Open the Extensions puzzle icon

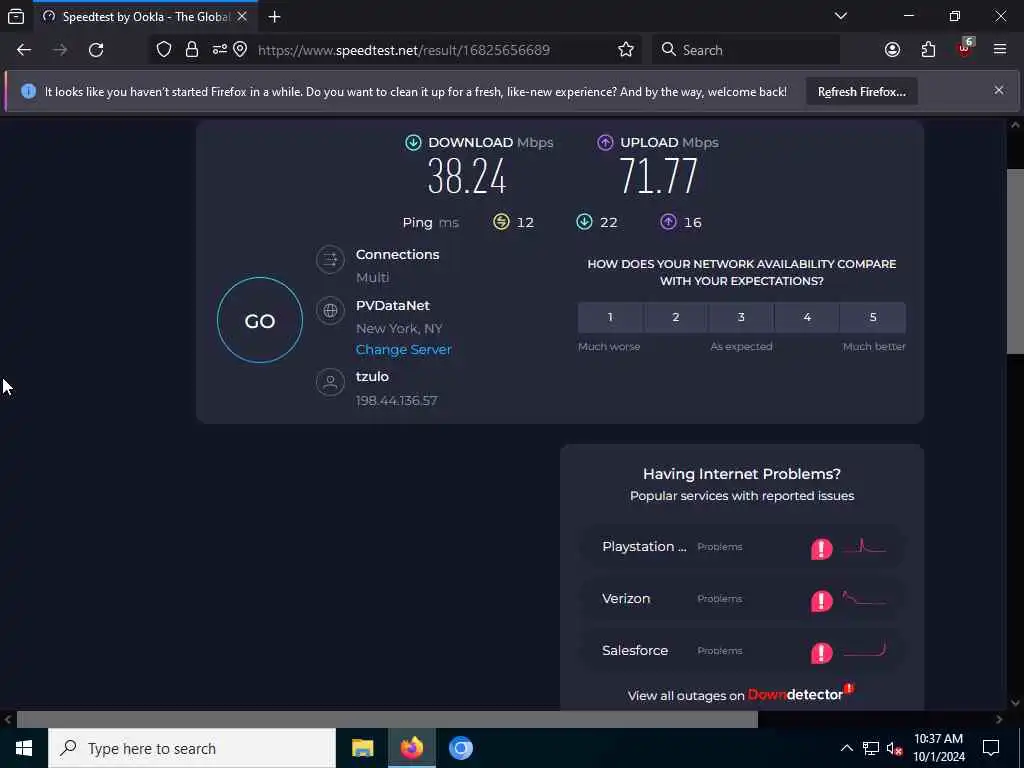point(928,50)
